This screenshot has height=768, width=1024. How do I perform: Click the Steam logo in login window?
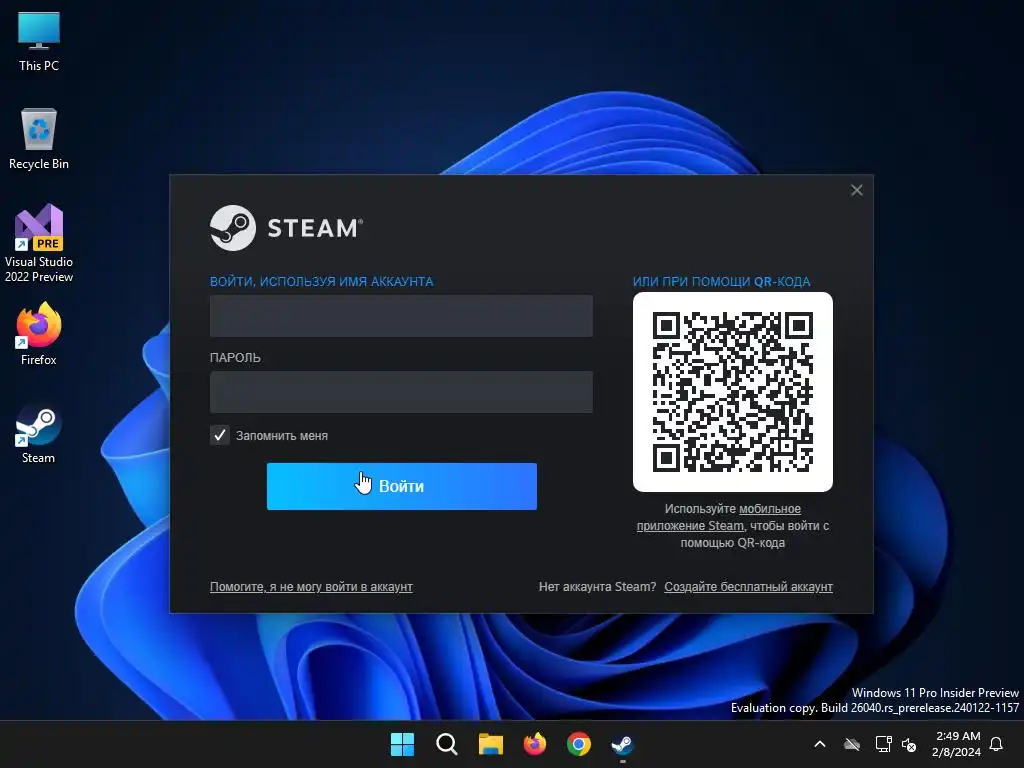tap(286, 228)
